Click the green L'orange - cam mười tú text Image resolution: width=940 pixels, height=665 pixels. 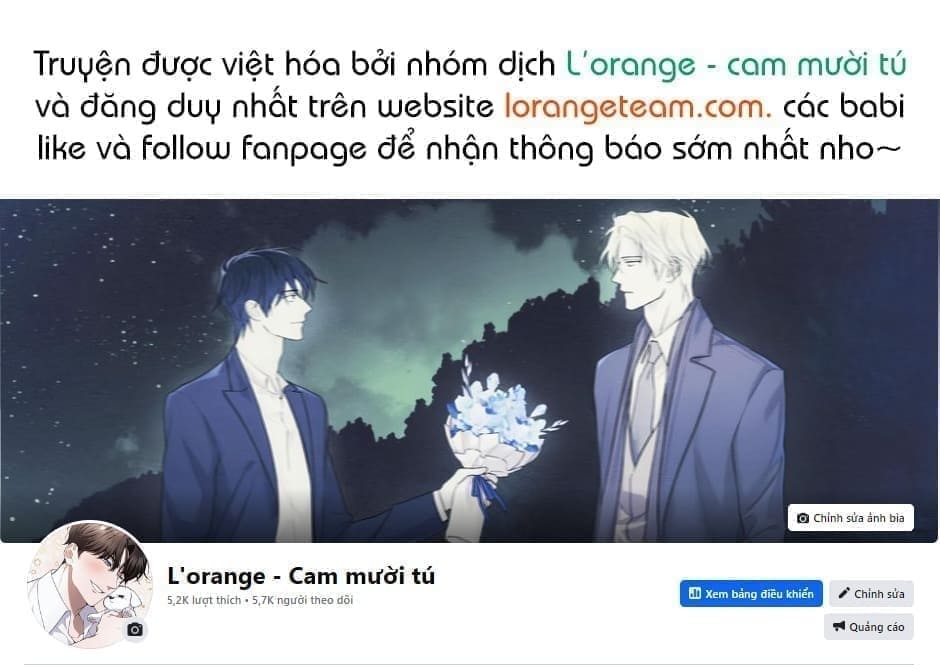click(736, 65)
